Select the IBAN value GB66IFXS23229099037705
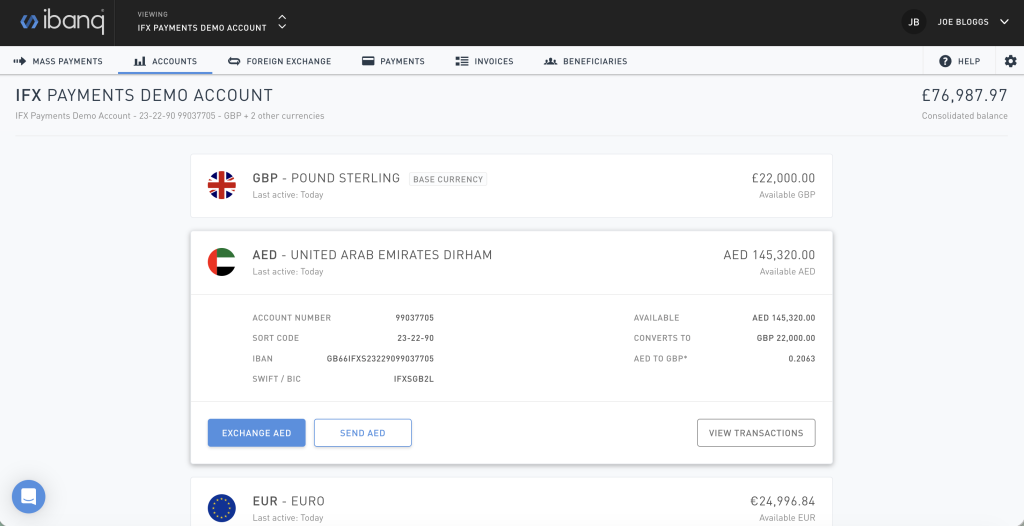 (380, 359)
